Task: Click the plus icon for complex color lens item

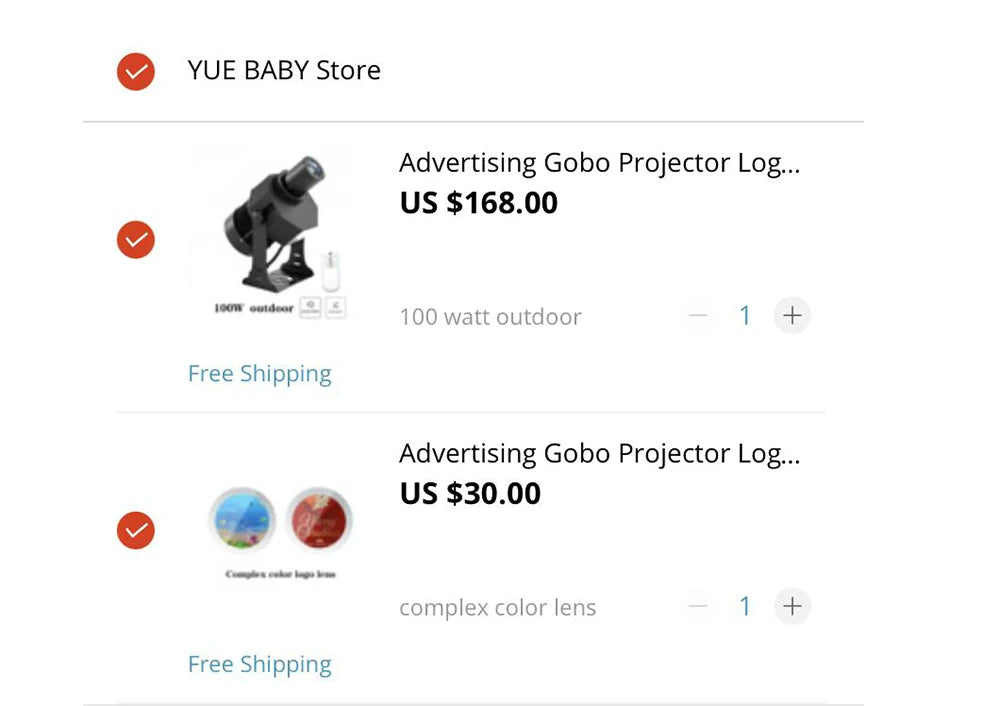Action: [792, 606]
